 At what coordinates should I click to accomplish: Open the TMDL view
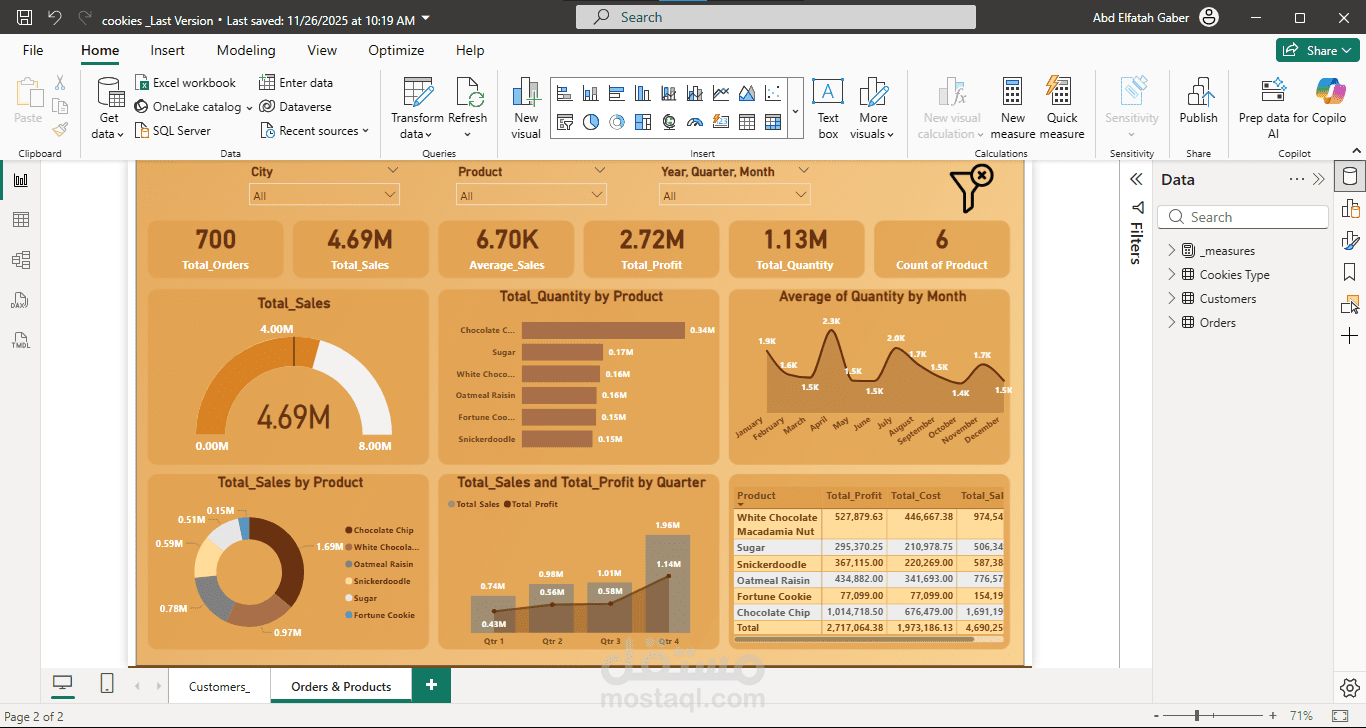pos(22,339)
